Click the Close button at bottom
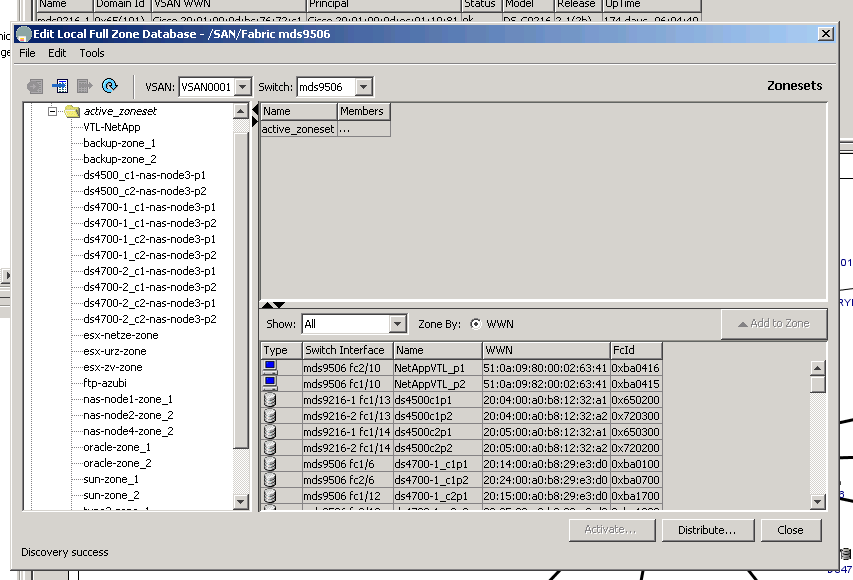The image size is (853, 580). tap(790, 530)
